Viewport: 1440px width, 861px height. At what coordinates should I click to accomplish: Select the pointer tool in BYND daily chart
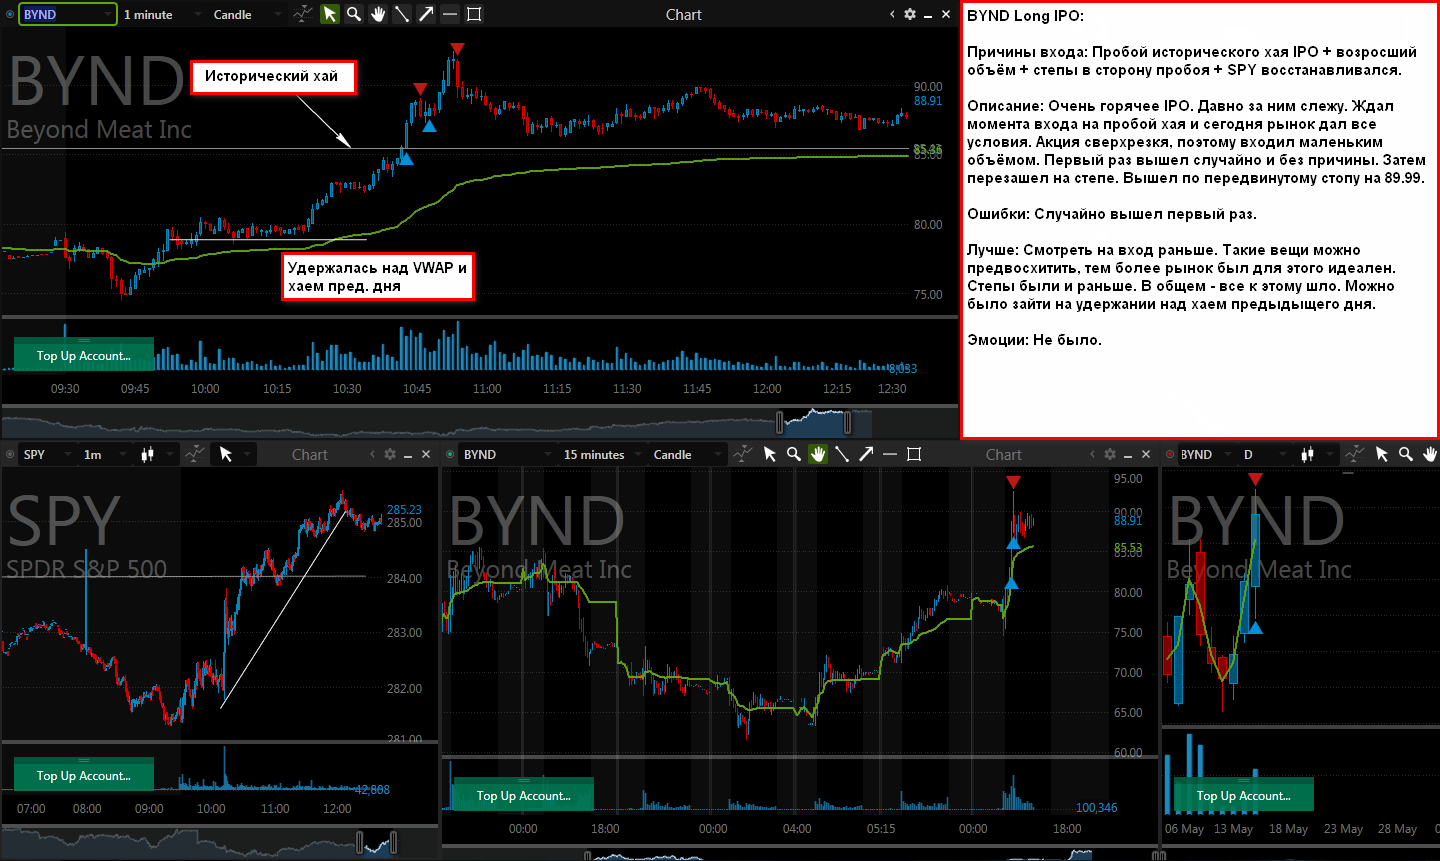(x=1381, y=454)
